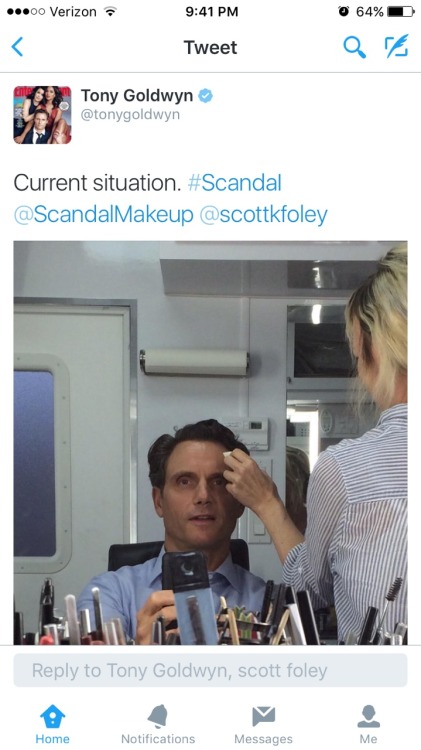Tap the Me profile icon

point(368,717)
